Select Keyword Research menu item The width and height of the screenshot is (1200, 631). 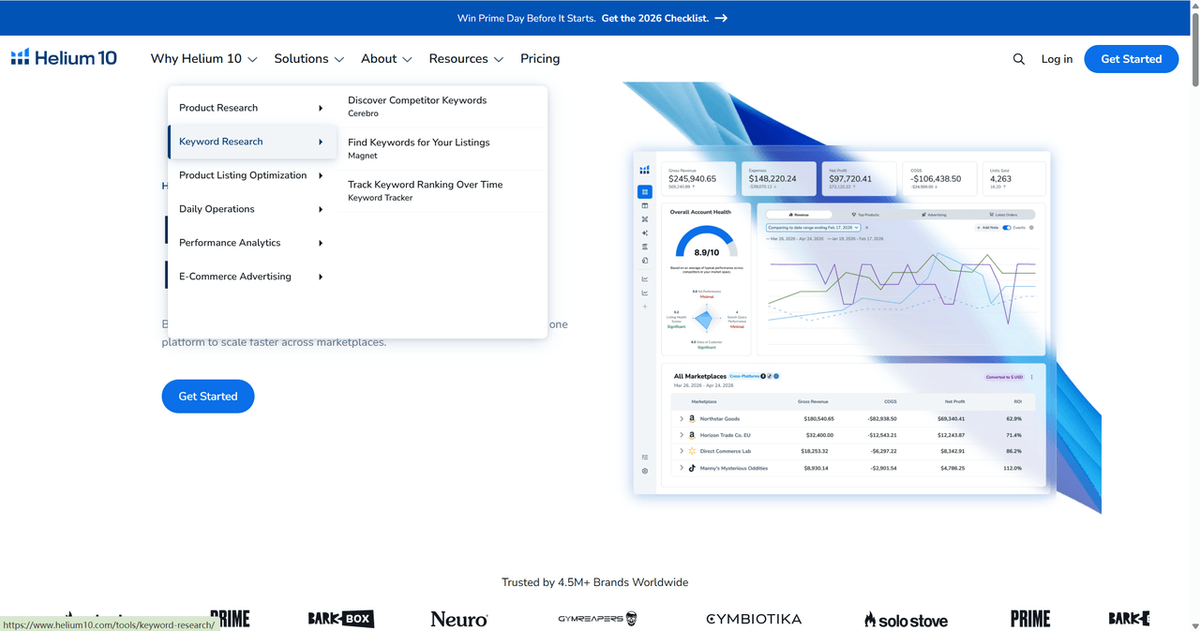(252, 142)
